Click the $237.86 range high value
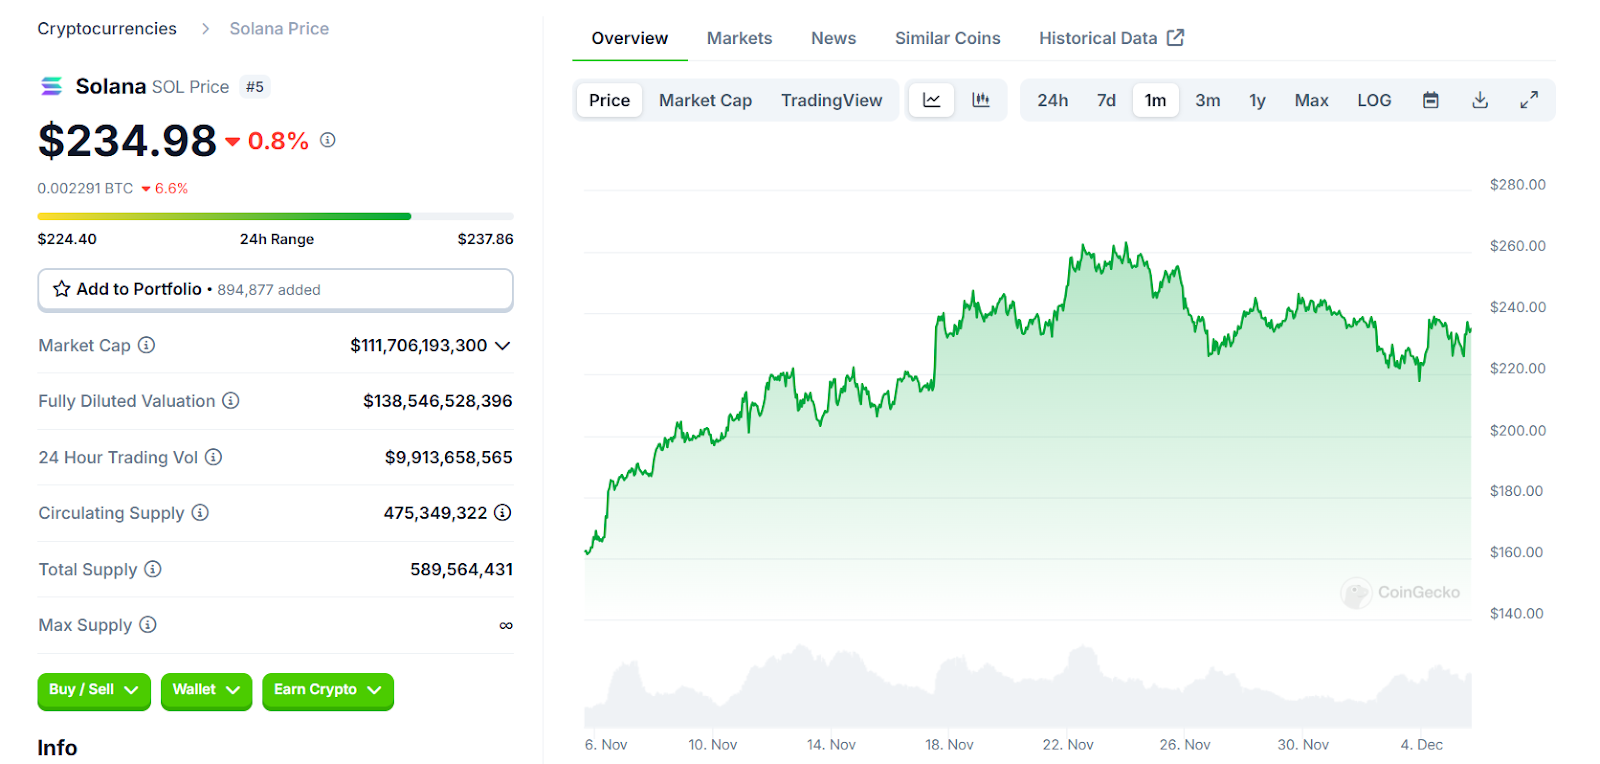Image resolution: width=1600 pixels, height=764 pixels. click(x=485, y=239)
